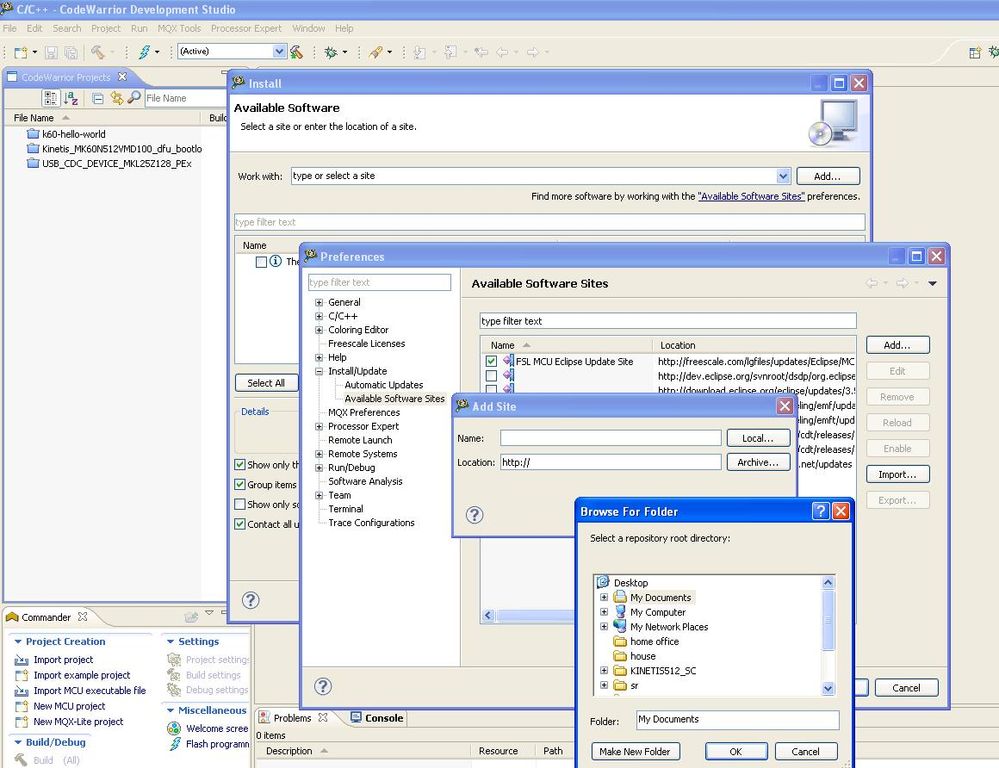Toggle the 'Contact all u...' checkbox in Install
Screen dimensions: 999x768
coord(240,524)
